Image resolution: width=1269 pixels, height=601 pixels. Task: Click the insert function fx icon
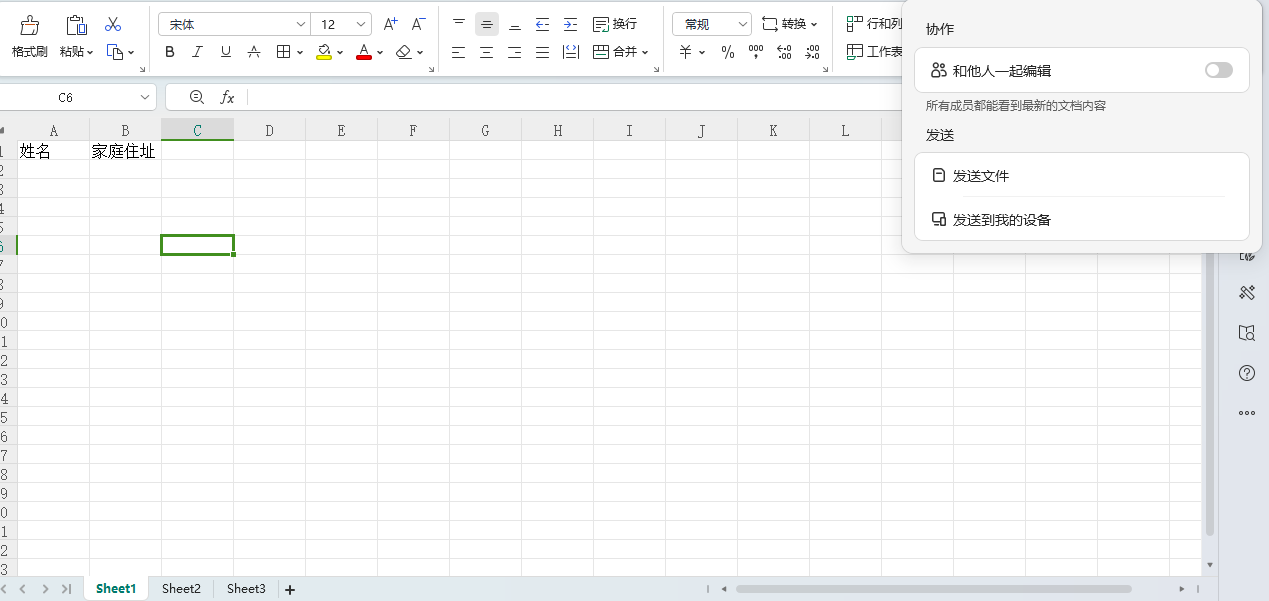coord(227,97)
